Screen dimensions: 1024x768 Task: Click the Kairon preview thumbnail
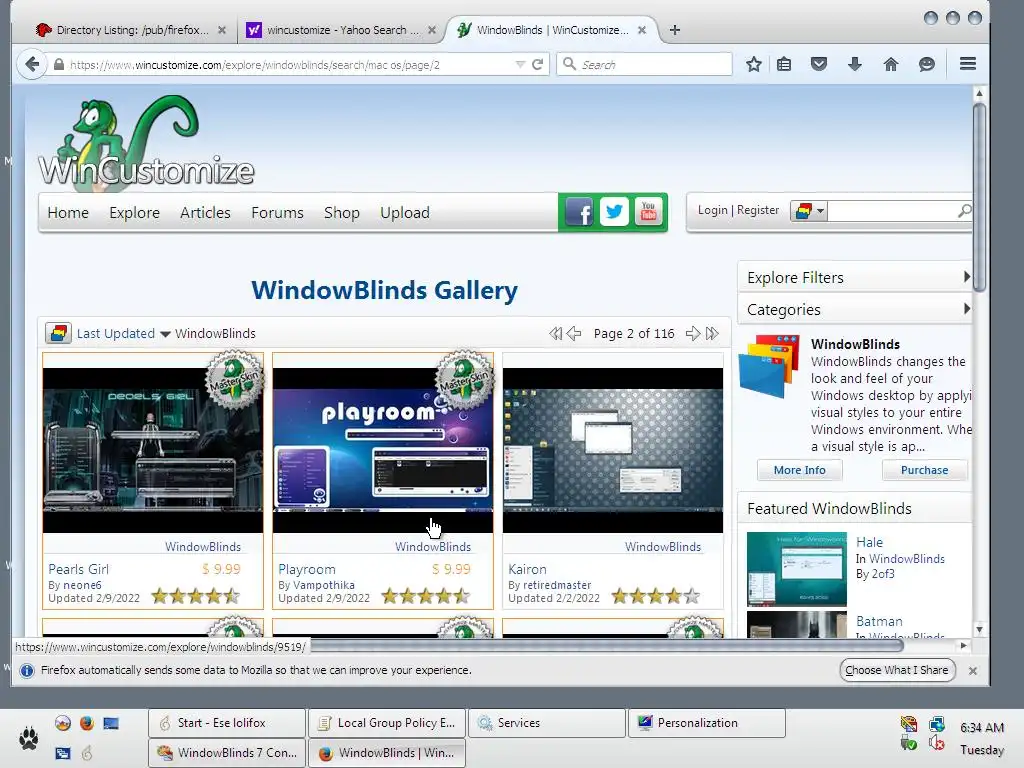(x=613, y=451)
